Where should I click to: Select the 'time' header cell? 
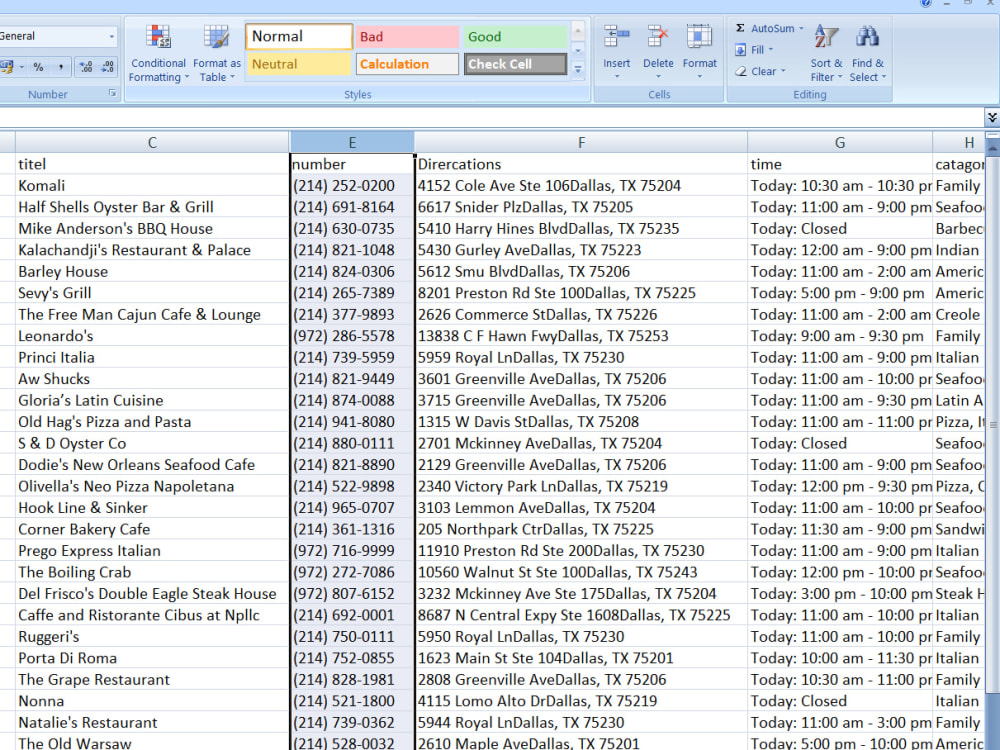tap(840, 164)
